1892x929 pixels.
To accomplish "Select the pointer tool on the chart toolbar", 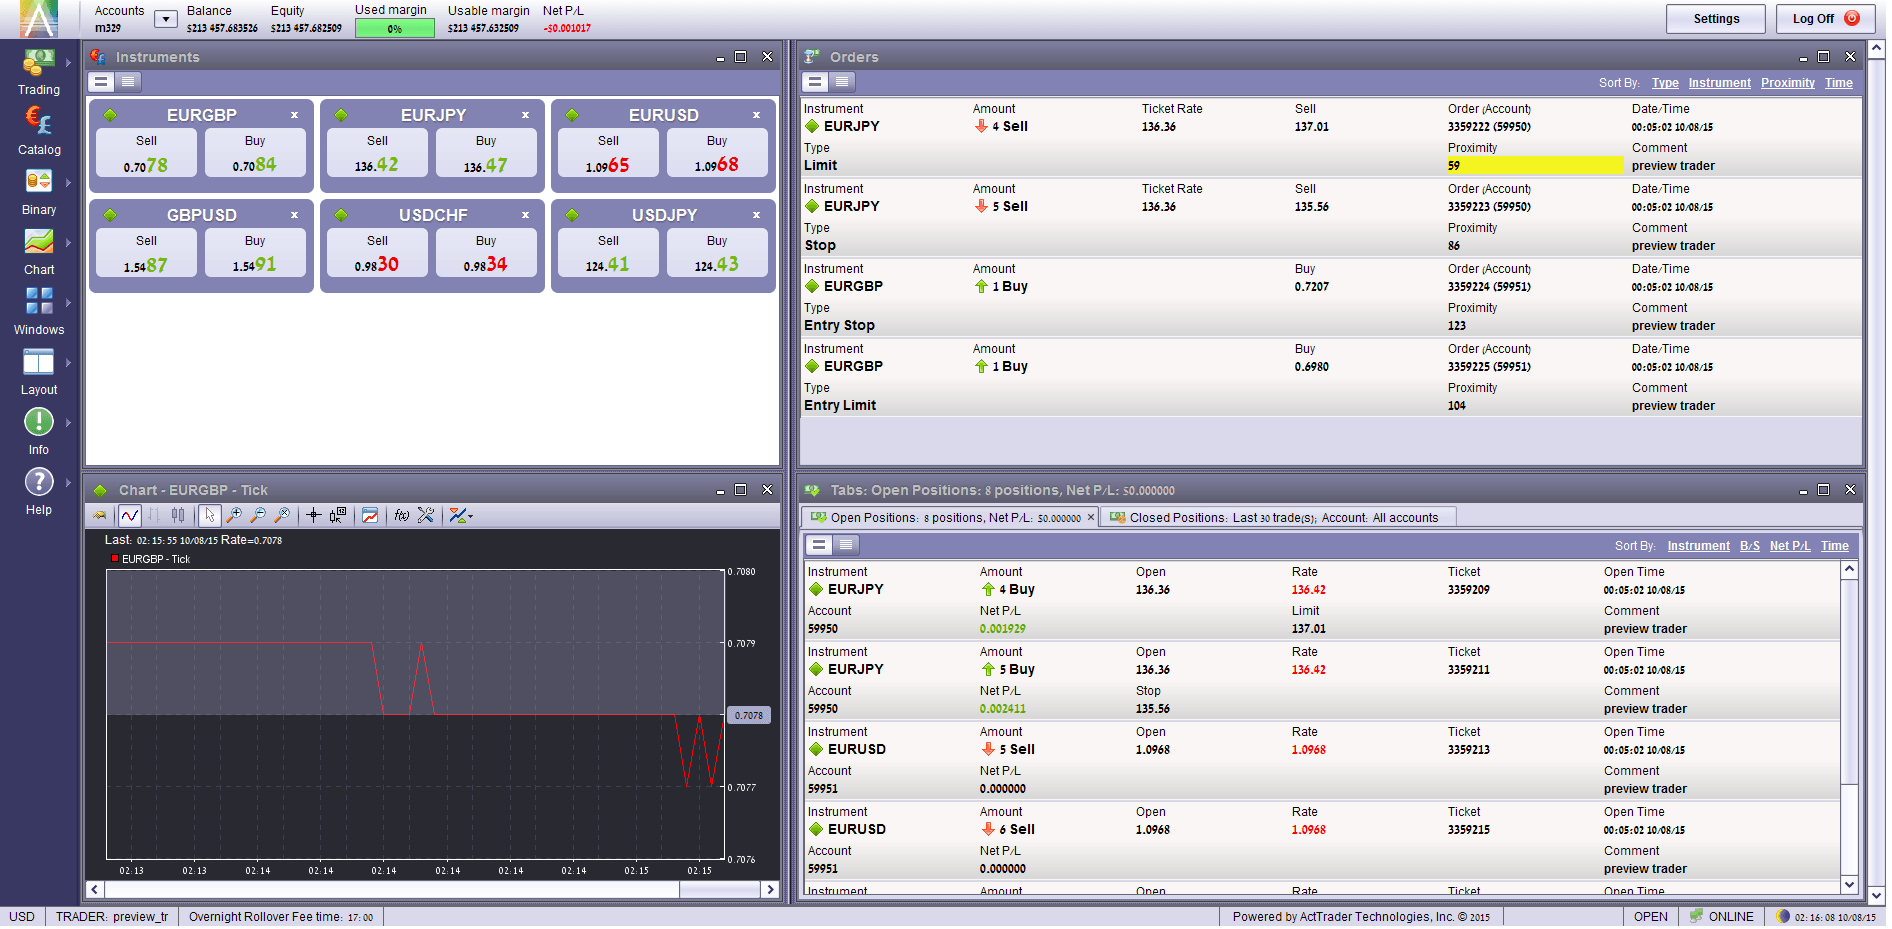I will click(x=209, y=515).
